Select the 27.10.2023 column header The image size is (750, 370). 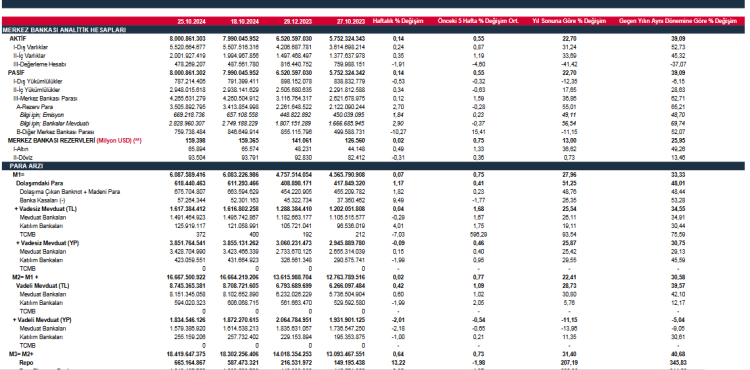click(351, 22)
